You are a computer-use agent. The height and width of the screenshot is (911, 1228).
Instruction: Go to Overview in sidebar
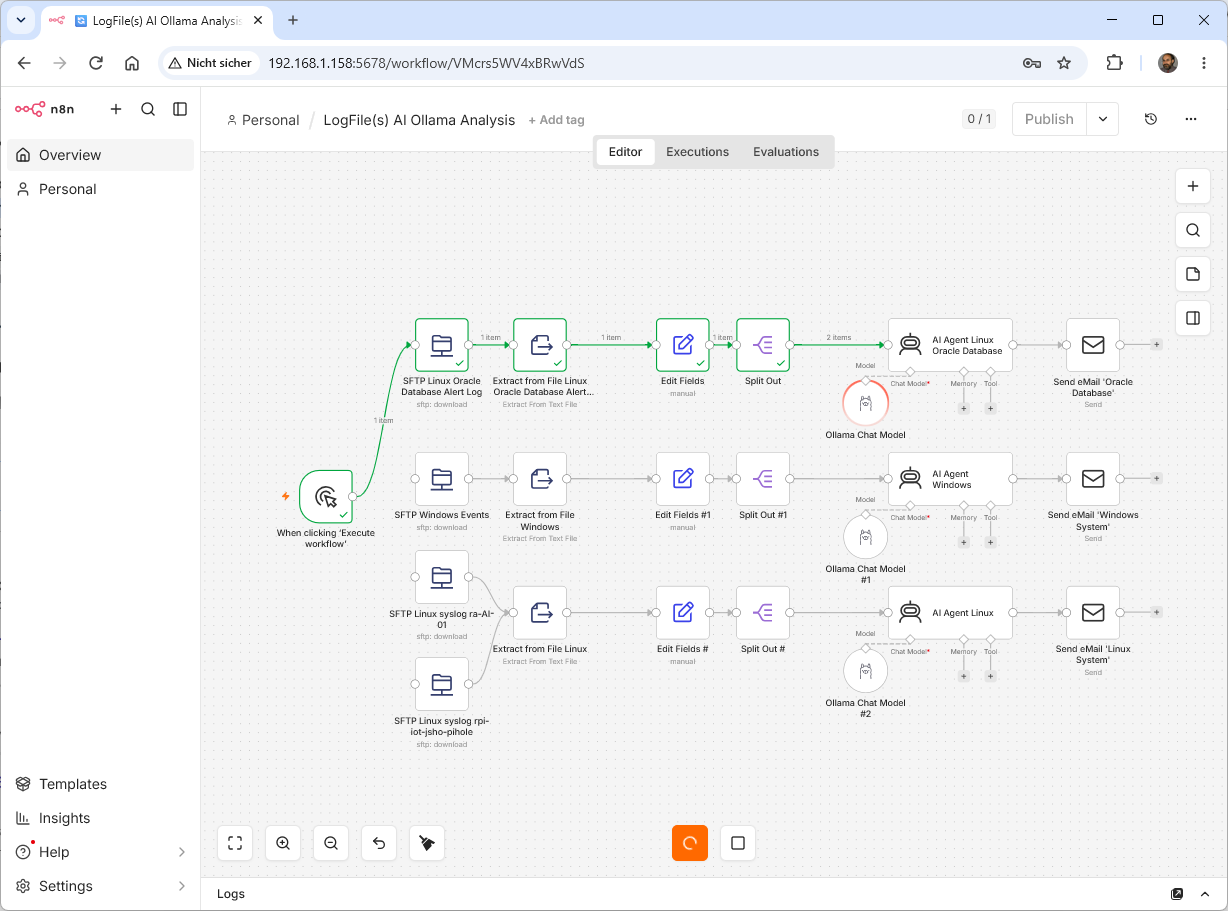(x=100, y=155)
